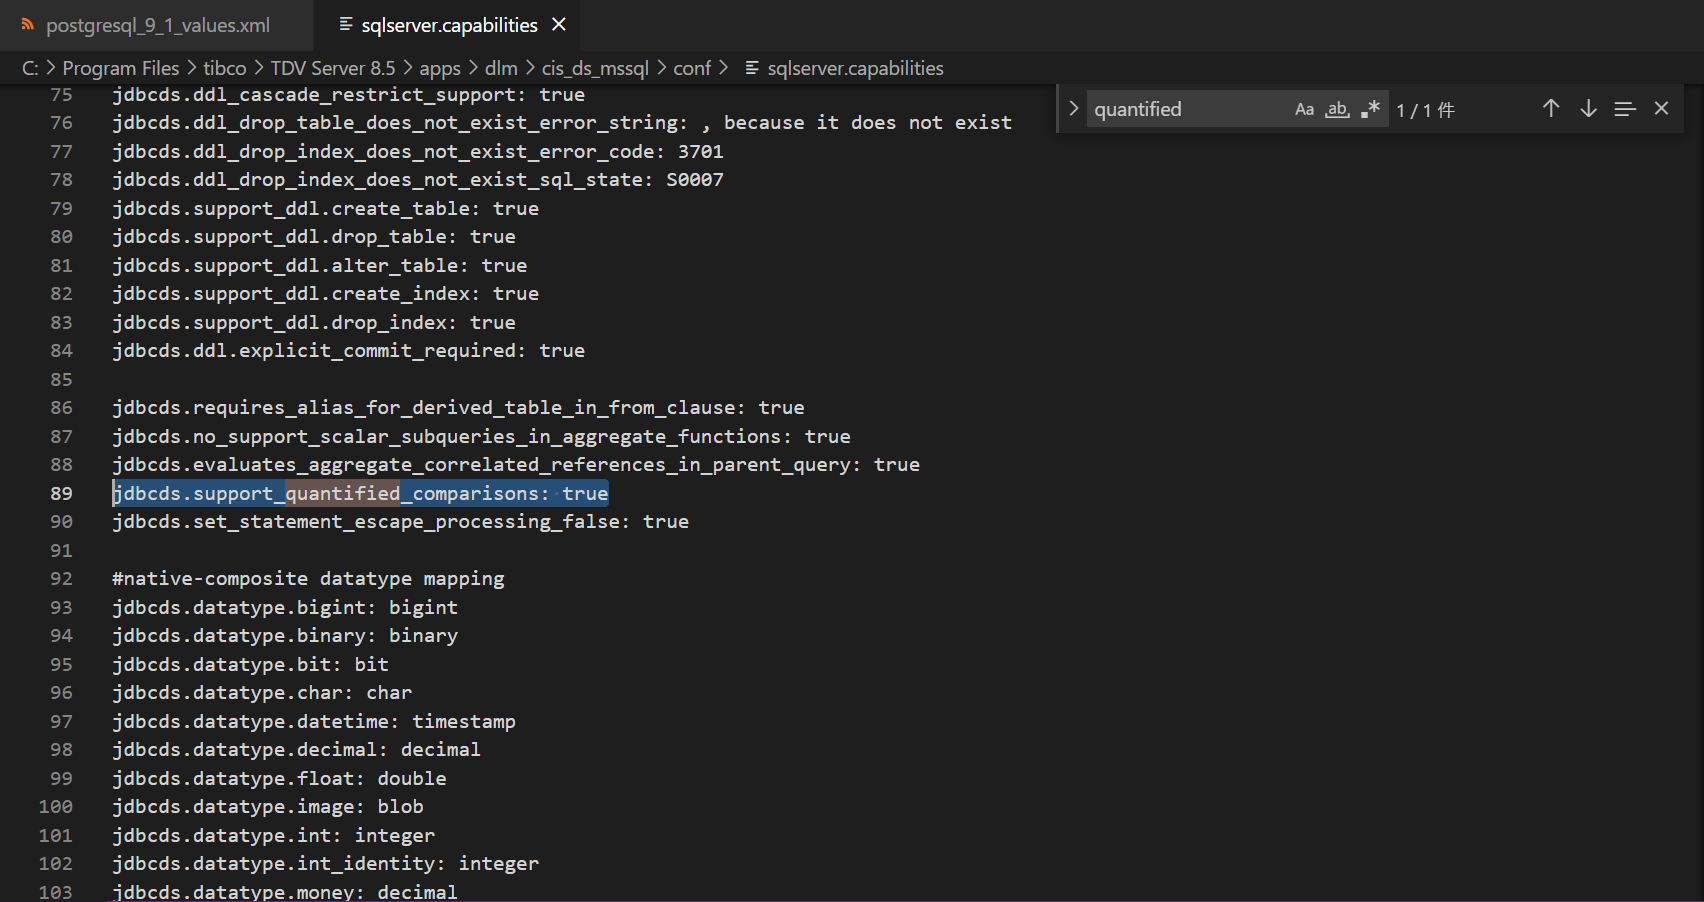Toggle Match Whole Word in find widget
This screenshot has width=1704, height=902.
(1337, 109)
